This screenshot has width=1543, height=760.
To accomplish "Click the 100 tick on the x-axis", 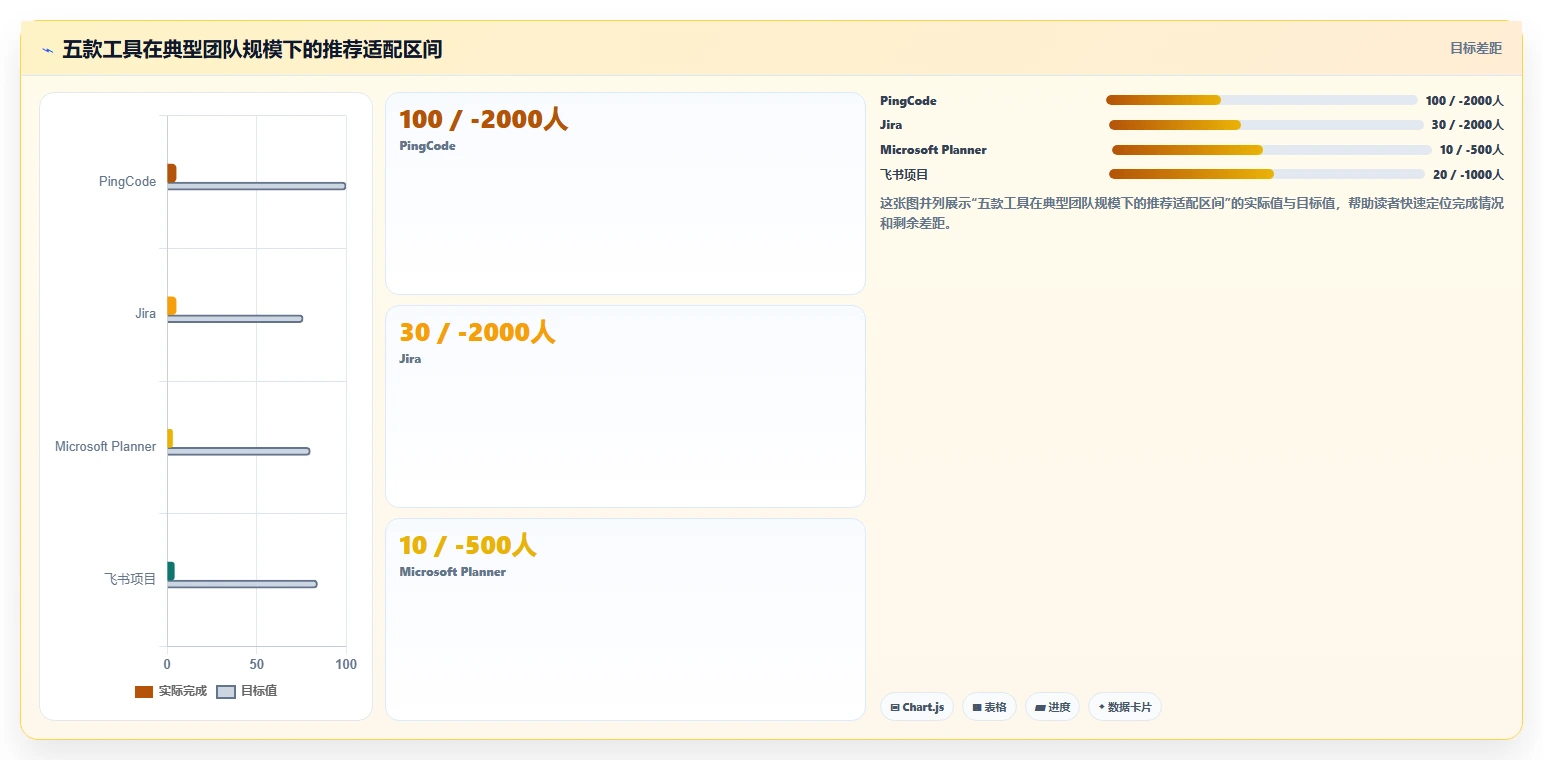I will (x=346, y=665).
